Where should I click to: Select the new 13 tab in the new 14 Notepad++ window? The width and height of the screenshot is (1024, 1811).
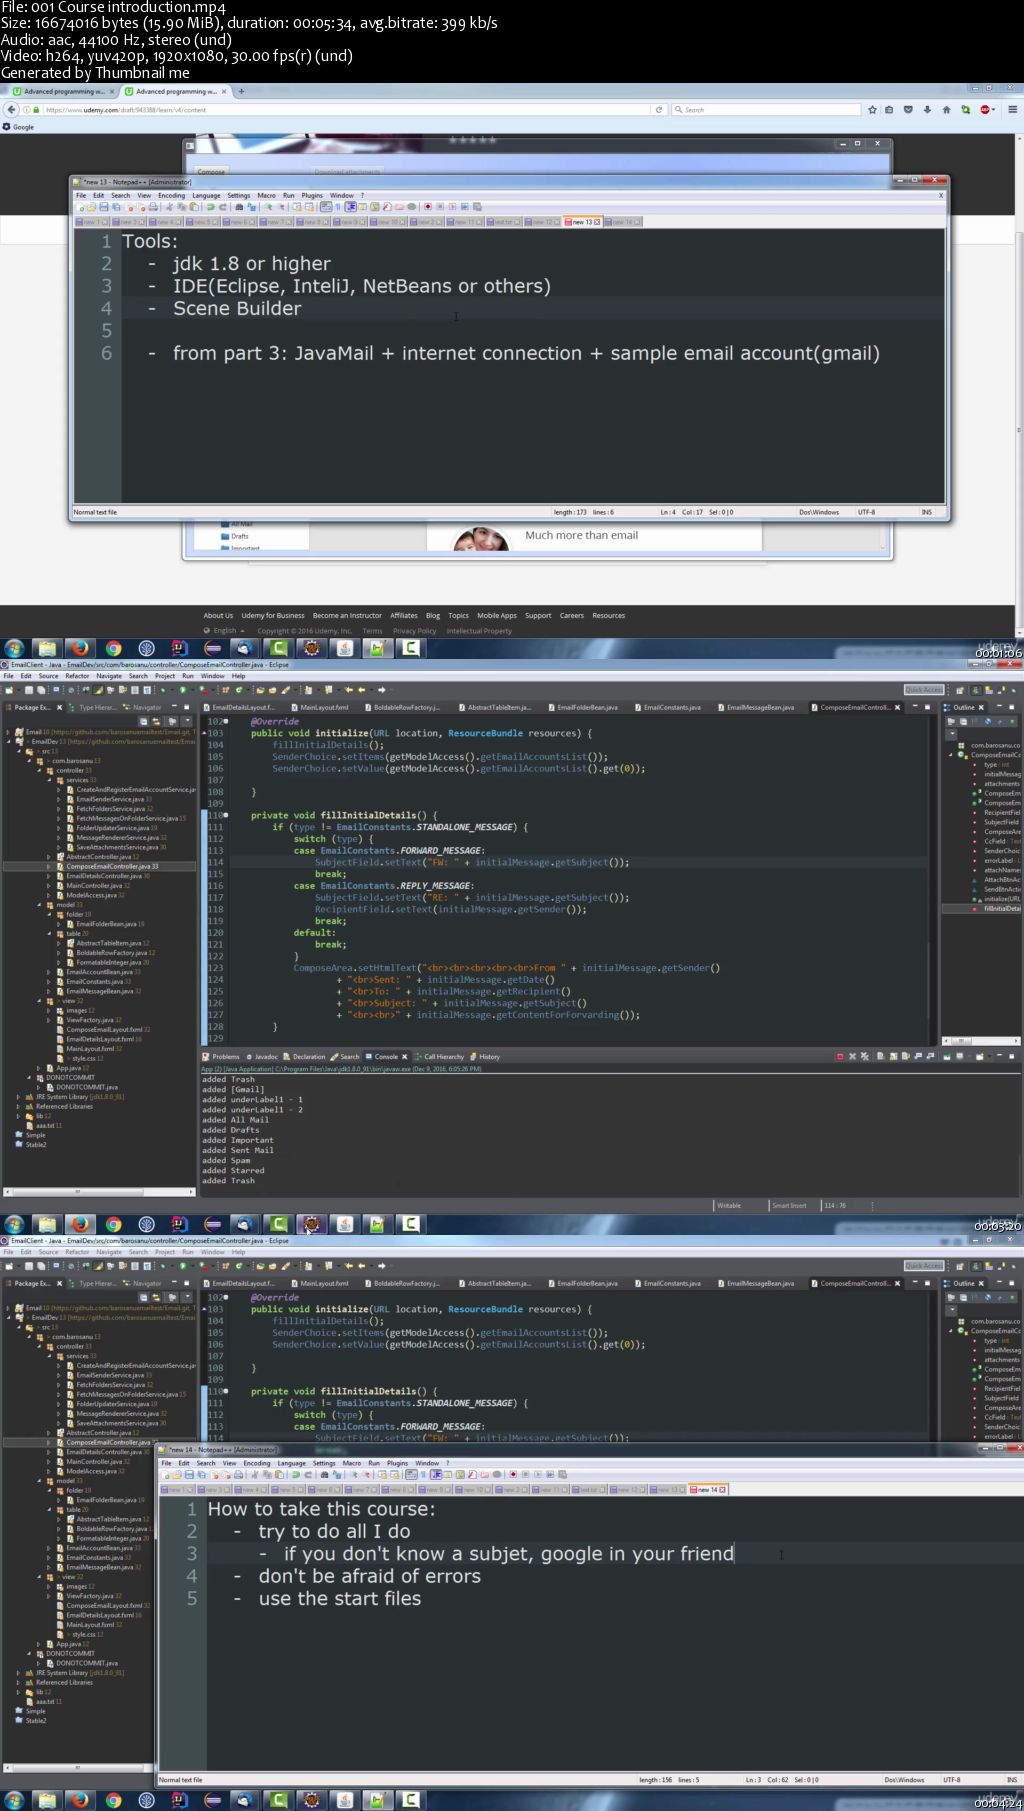(x=669, y=1489)
